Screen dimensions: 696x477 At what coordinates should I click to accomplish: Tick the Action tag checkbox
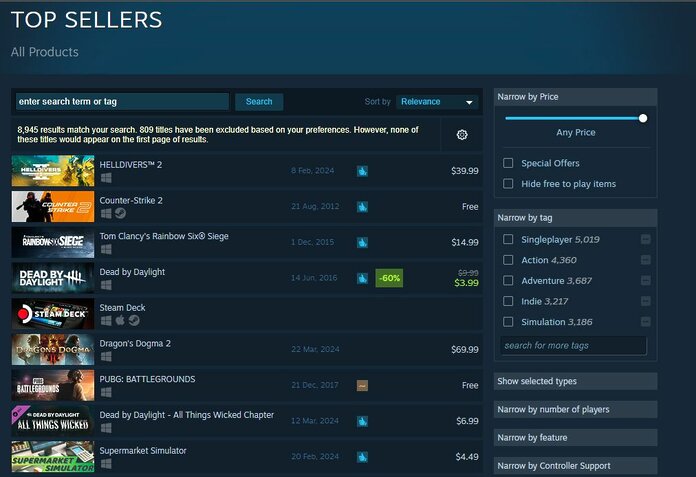click(x=508, y=260)
